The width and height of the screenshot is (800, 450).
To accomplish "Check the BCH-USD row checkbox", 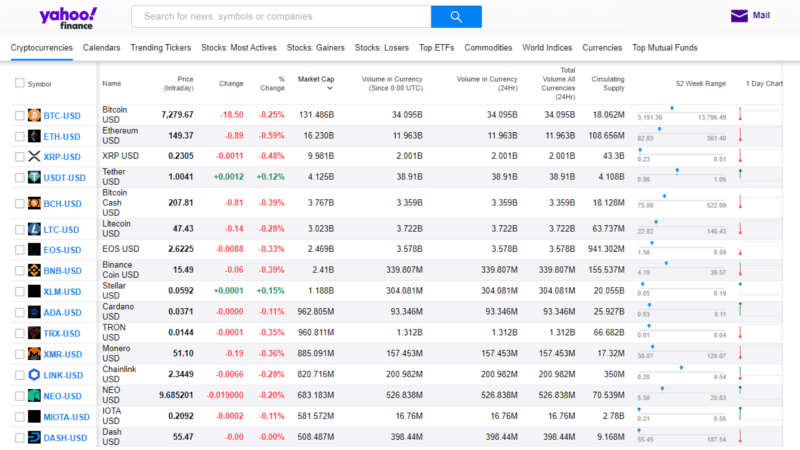I will [19, 204].
